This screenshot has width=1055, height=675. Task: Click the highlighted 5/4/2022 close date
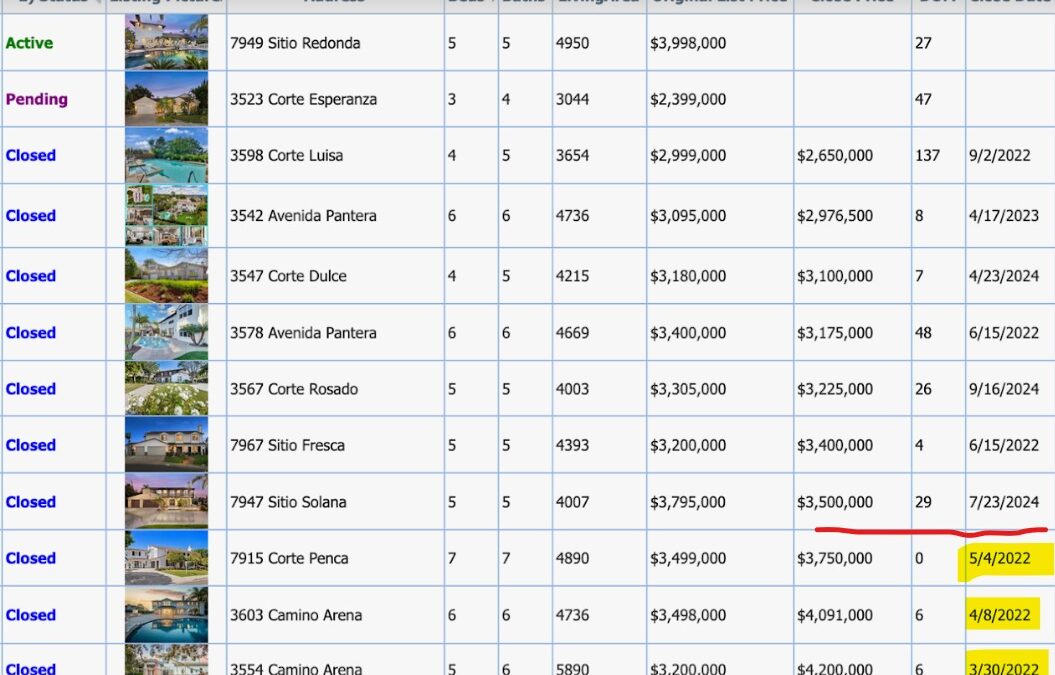click(x=999, y=559)
